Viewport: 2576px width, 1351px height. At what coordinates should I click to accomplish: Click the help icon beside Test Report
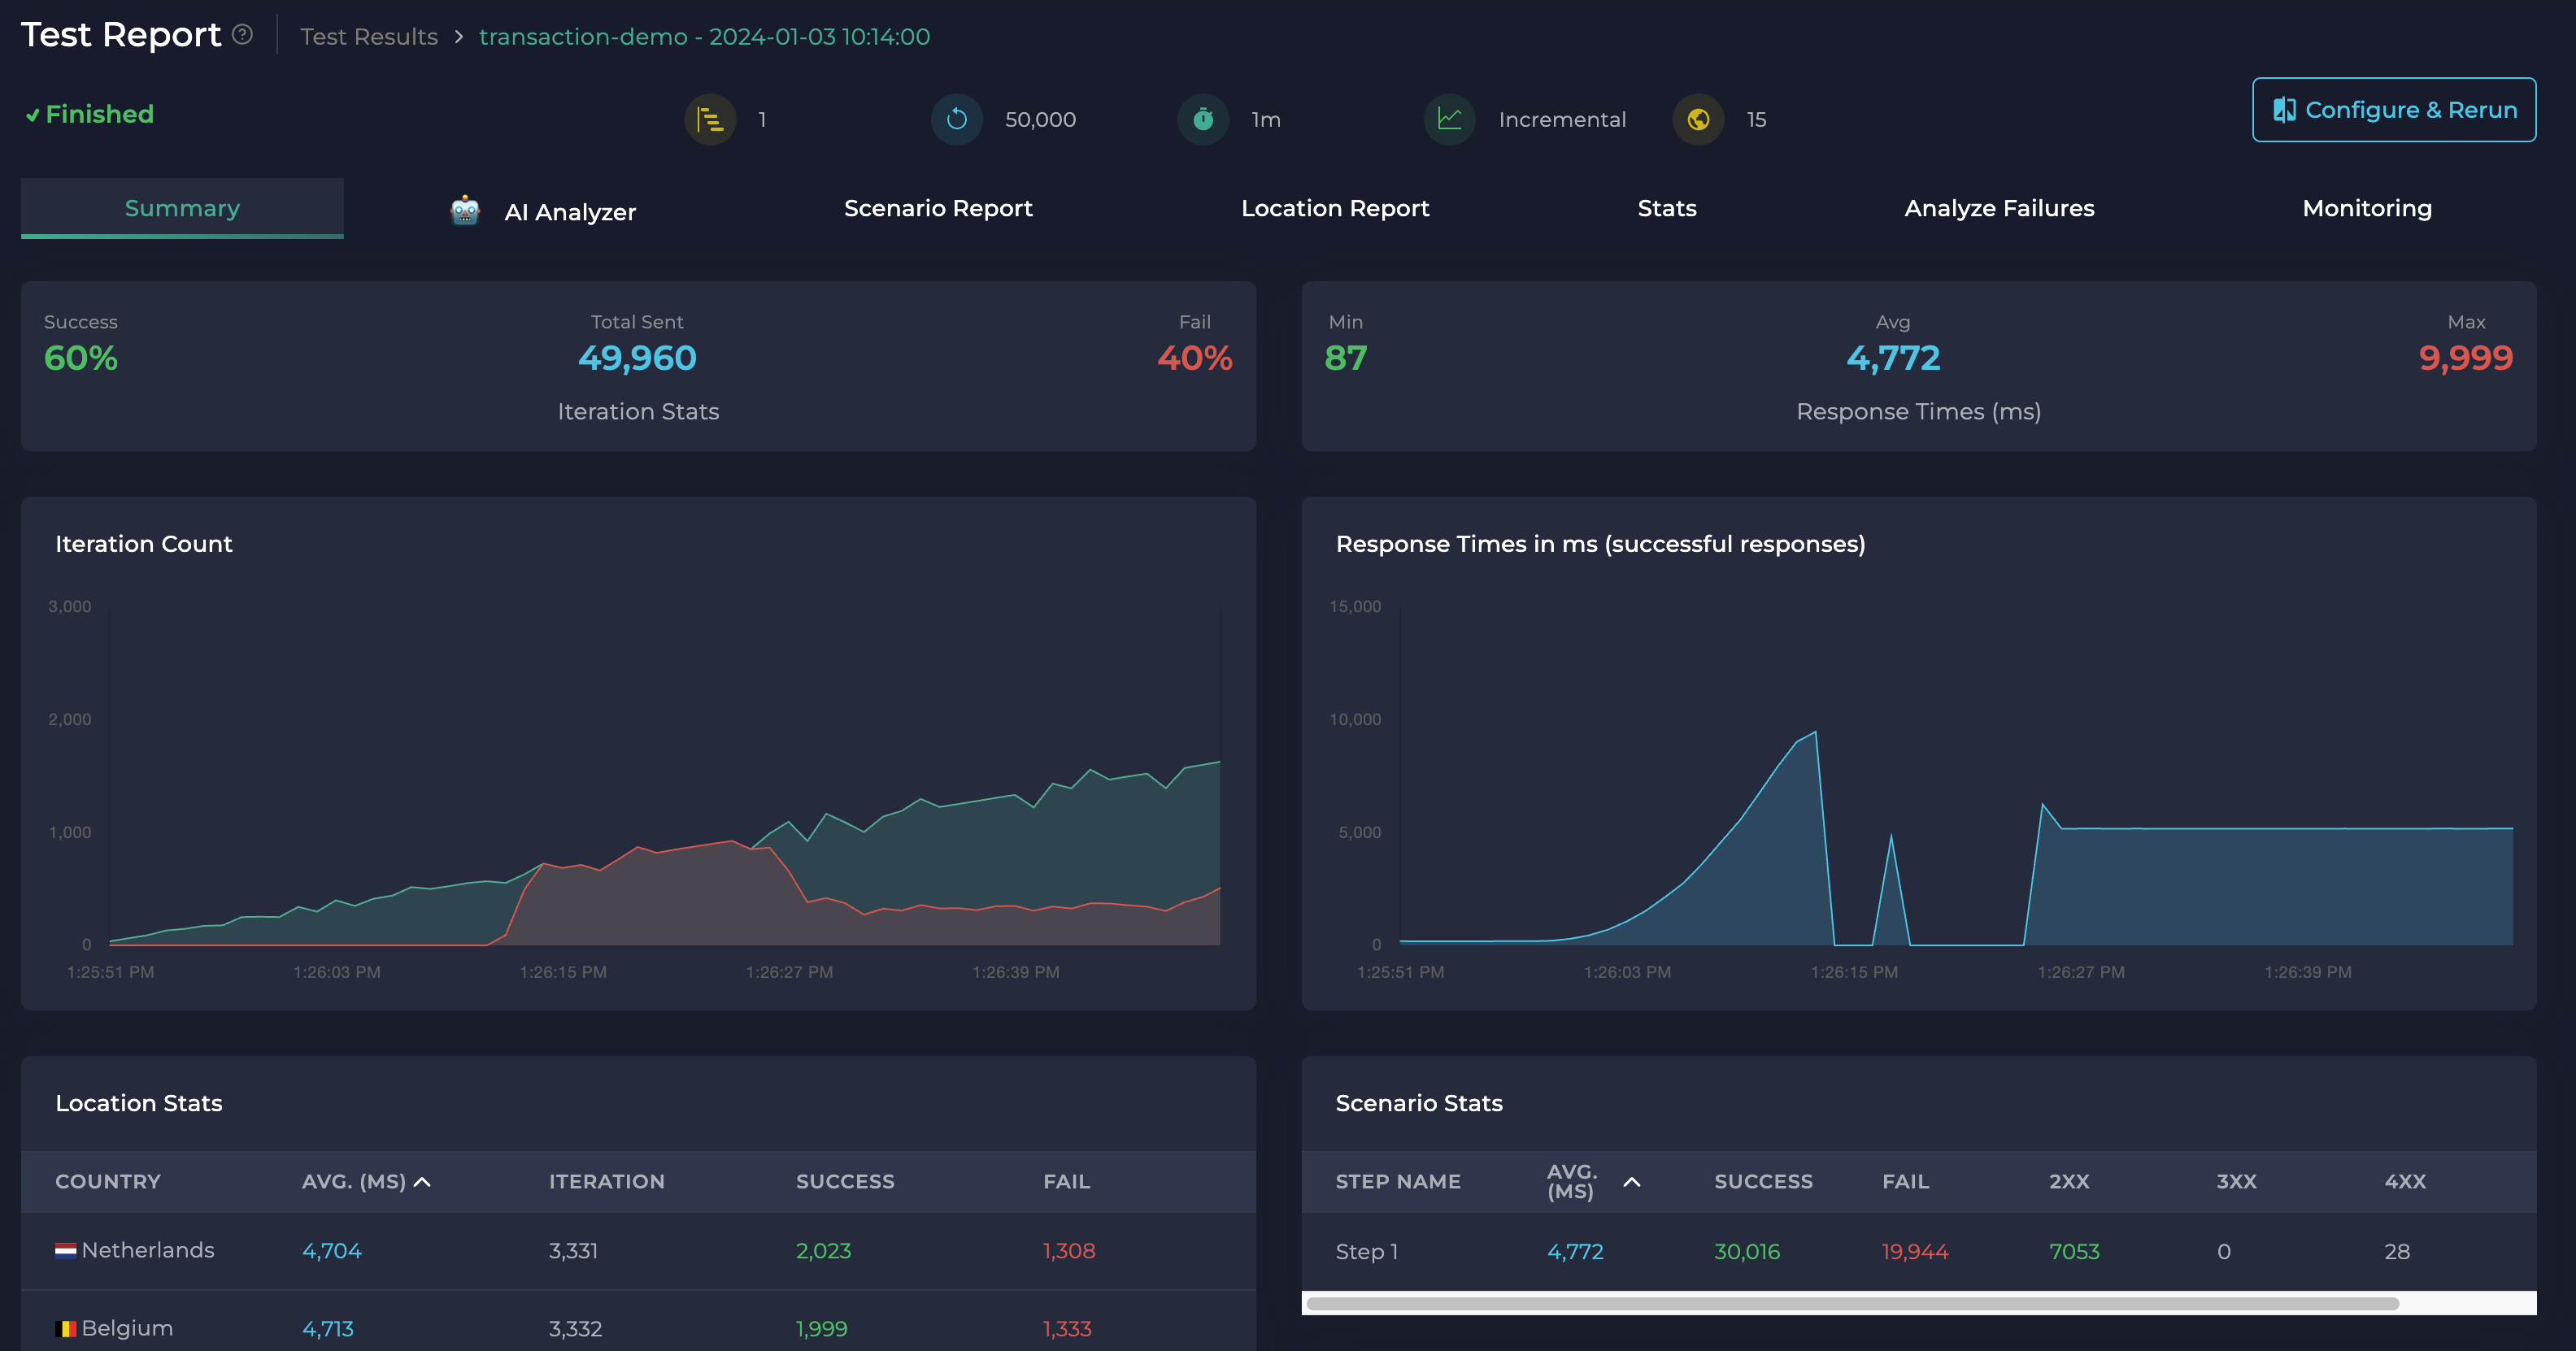tap(242, 35)
